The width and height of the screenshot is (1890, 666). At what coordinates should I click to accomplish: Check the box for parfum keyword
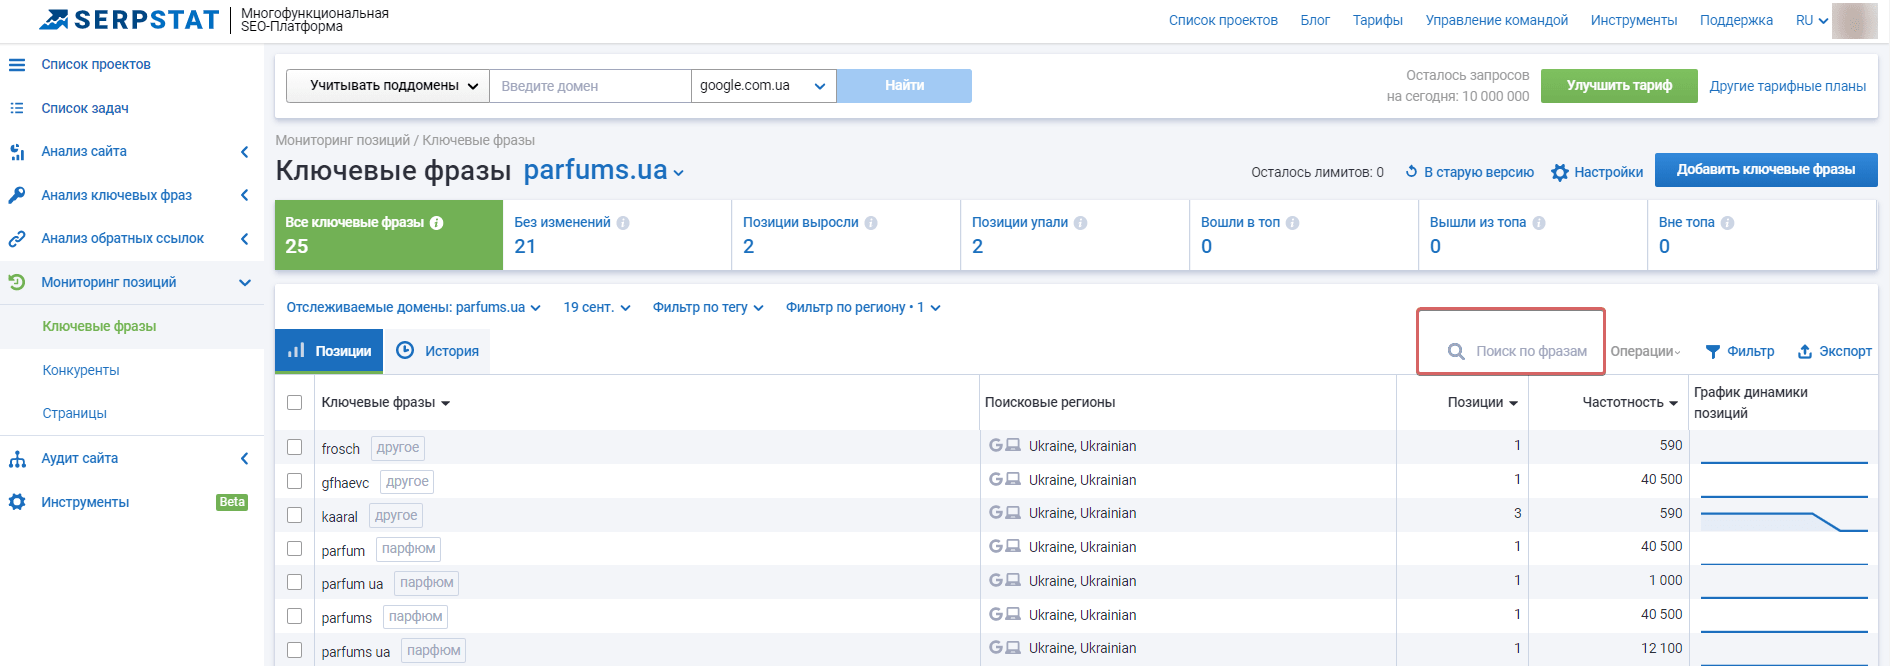tap(294, 548)
